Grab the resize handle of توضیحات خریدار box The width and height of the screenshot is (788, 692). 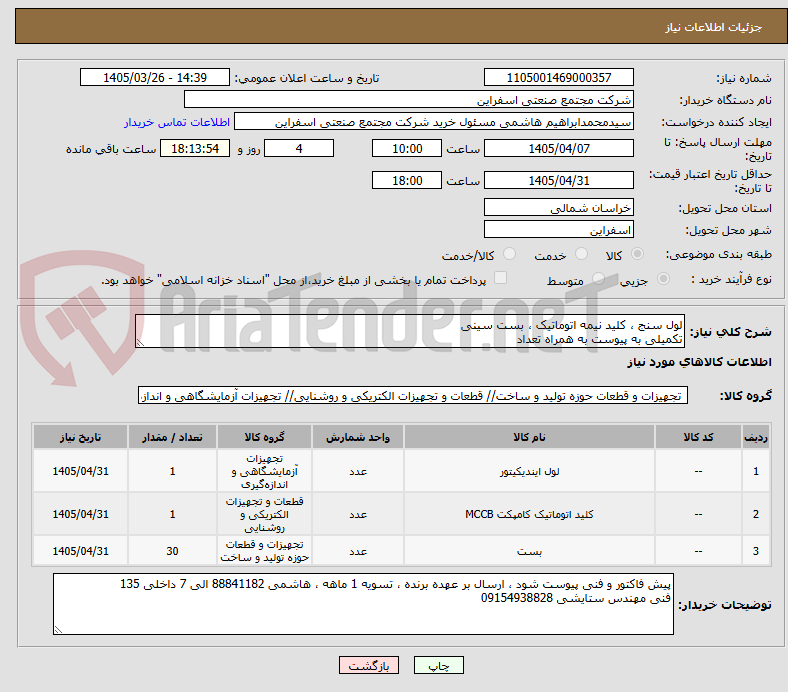pos(58,629)
